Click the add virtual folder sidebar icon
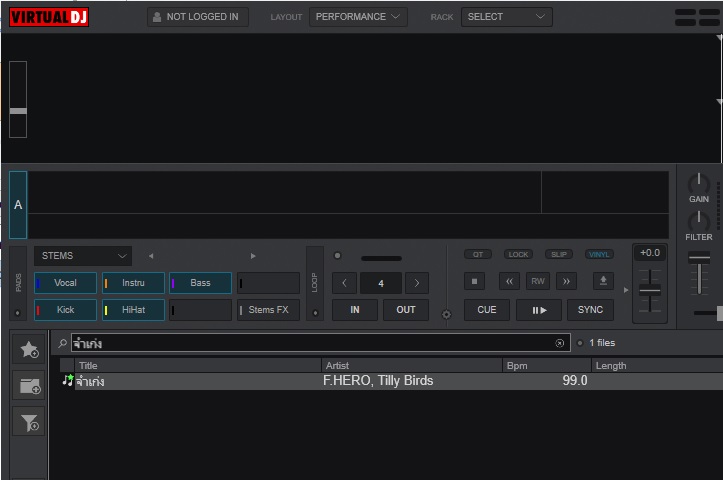The width and height of the screenshot is (723, 480). coord(29,386)
